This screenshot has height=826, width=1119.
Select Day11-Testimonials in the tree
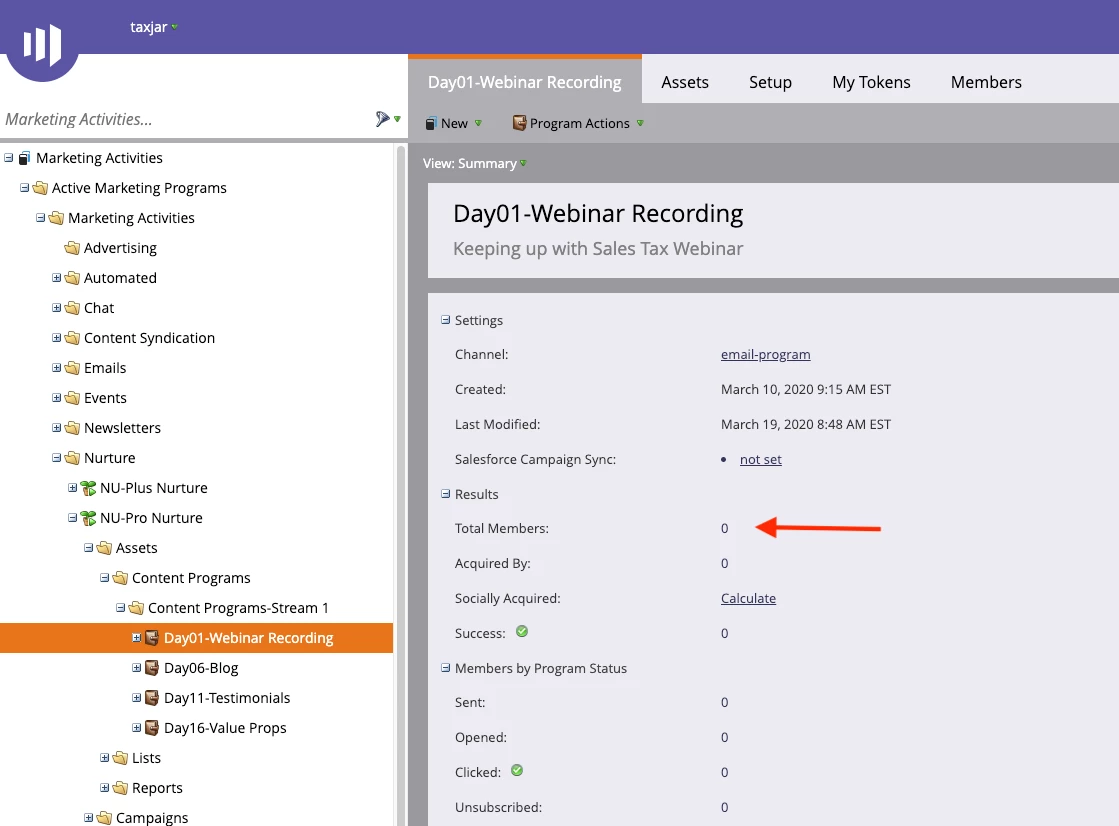pyautogui.click(x=227, y=698)
